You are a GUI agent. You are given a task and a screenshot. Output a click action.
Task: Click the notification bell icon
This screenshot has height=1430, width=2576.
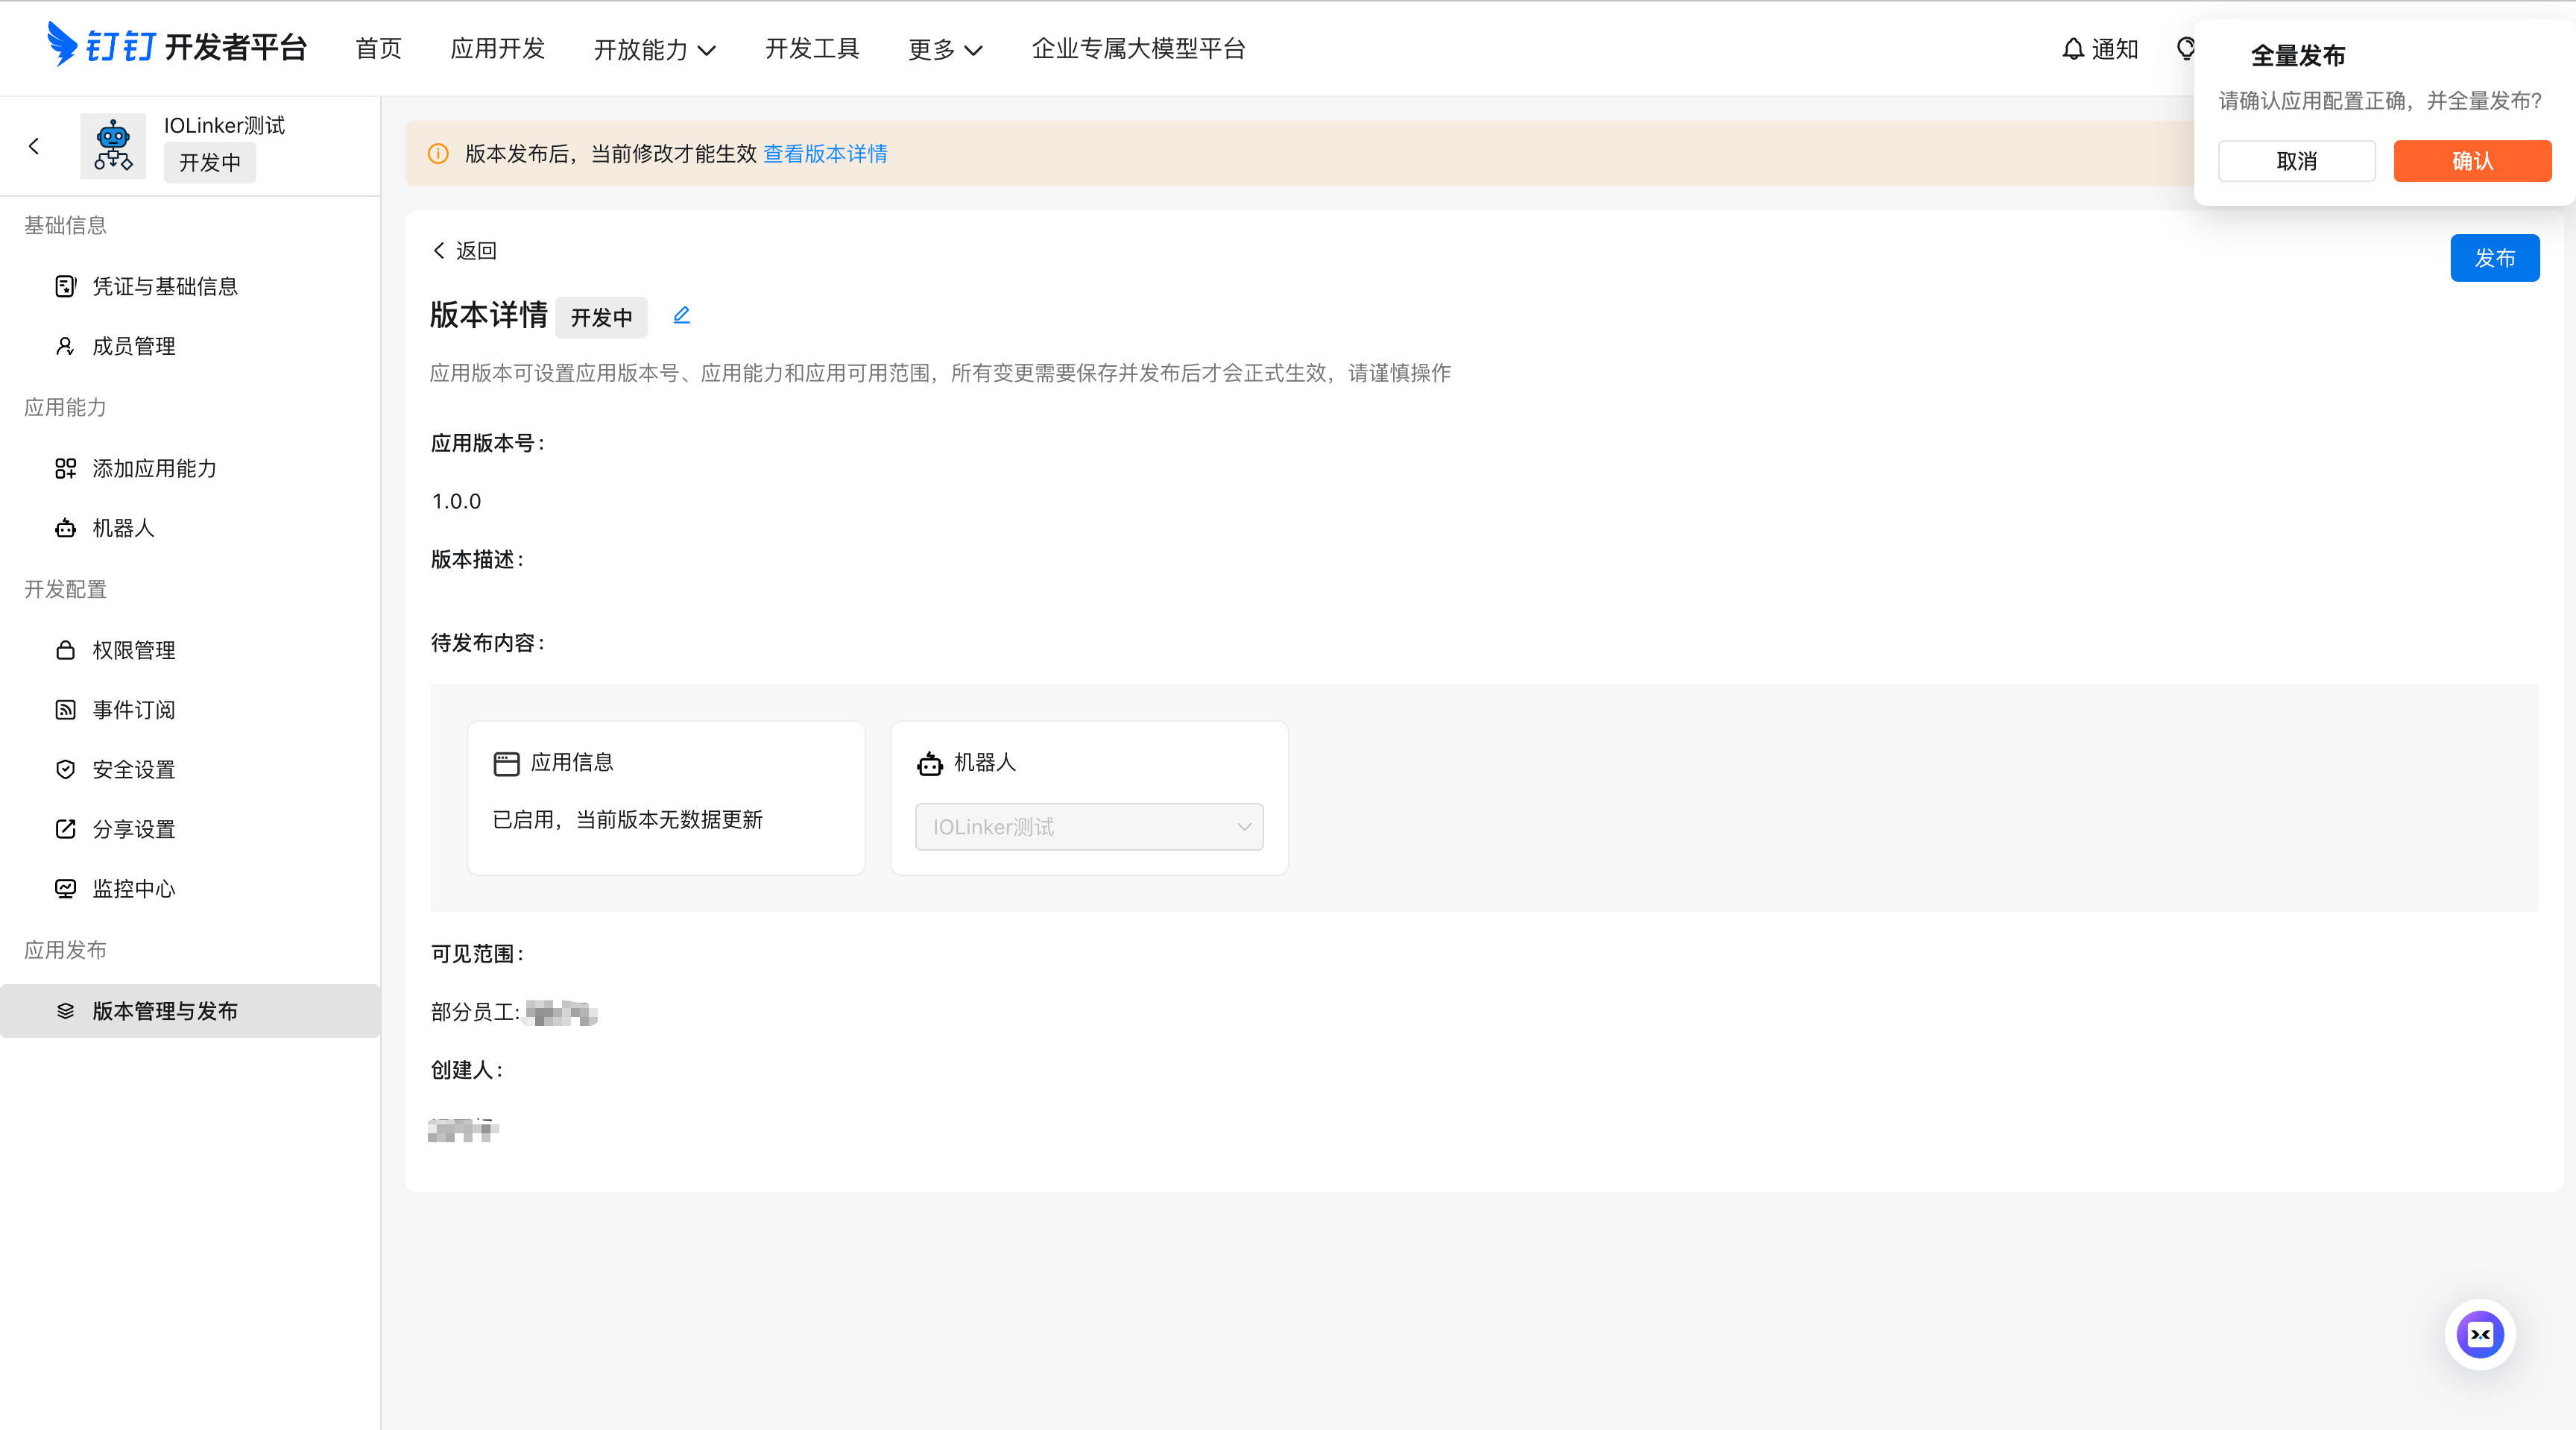point(2073,48)
